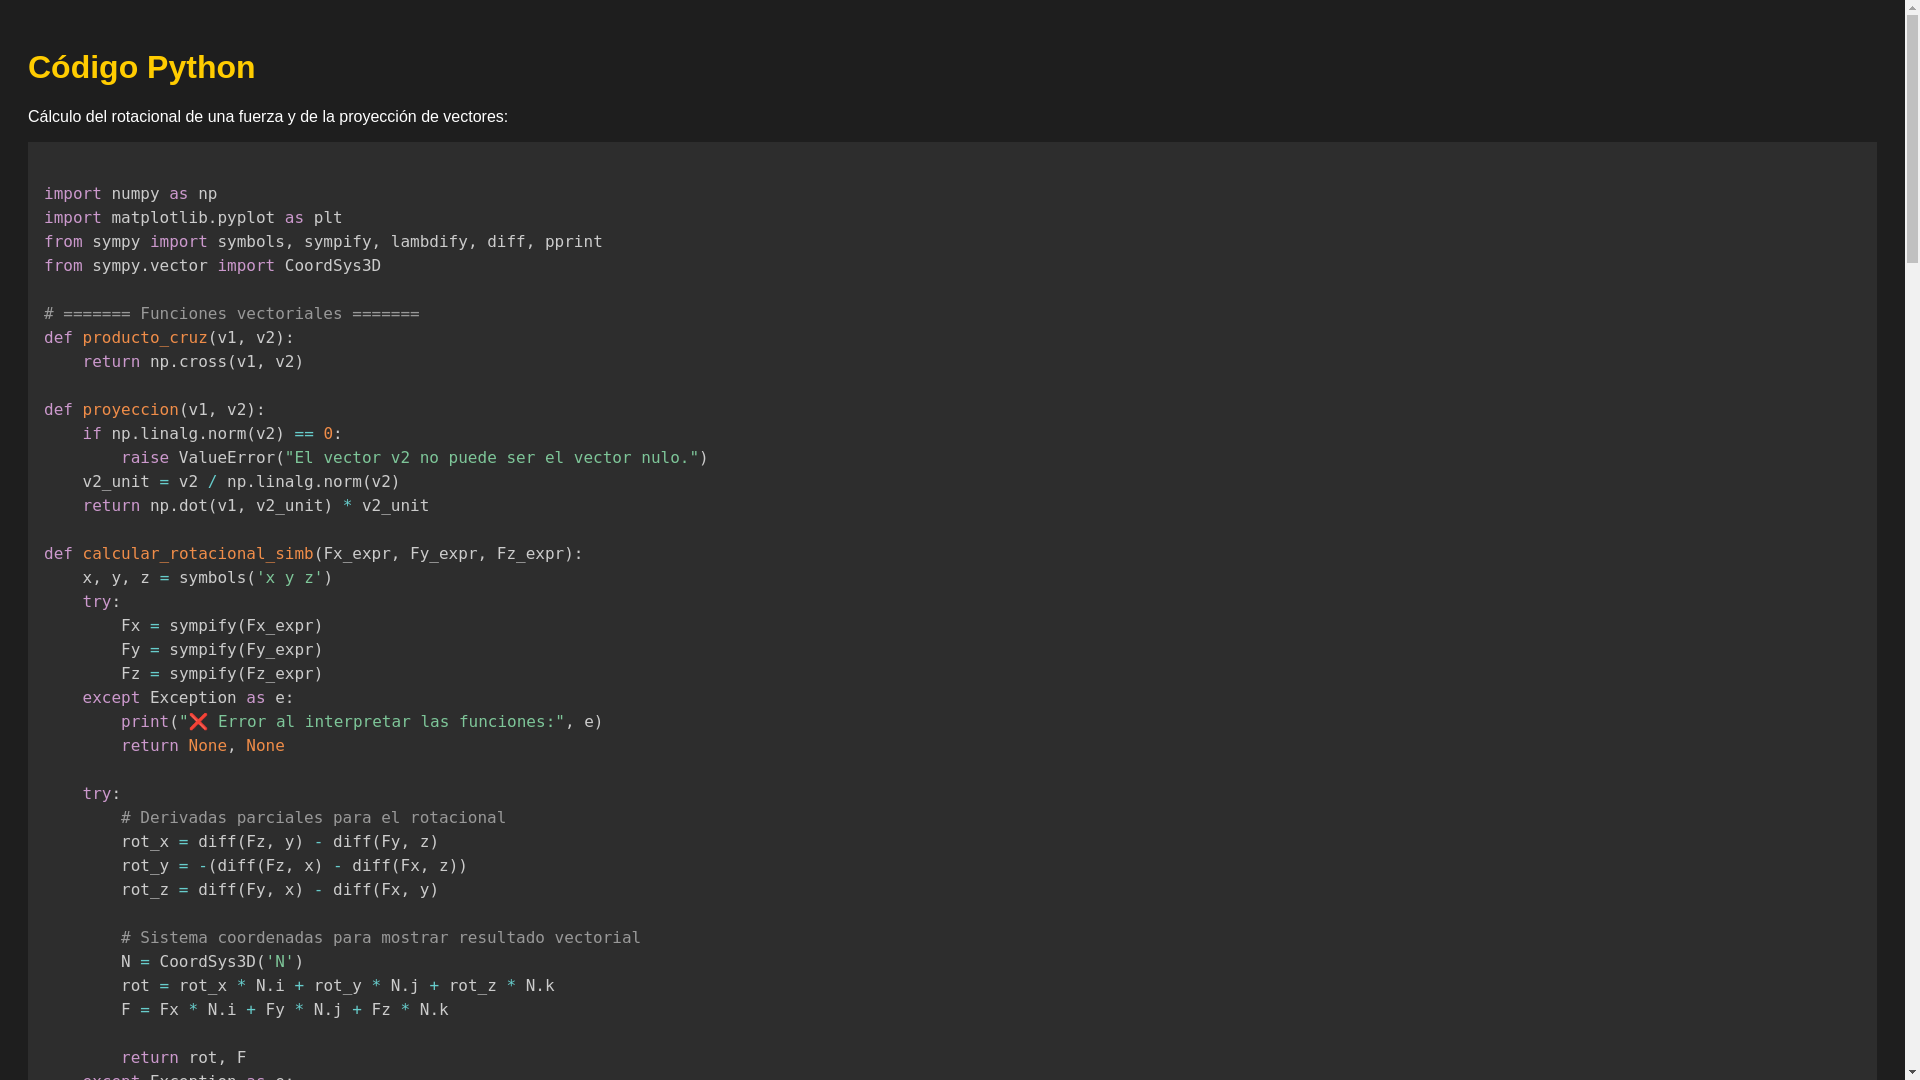Click the line 'rot_z = diff(Fy, x) - diff(Fx, y)'
The height and width of the screenshot is (1080, 1920).
(280, 889)
